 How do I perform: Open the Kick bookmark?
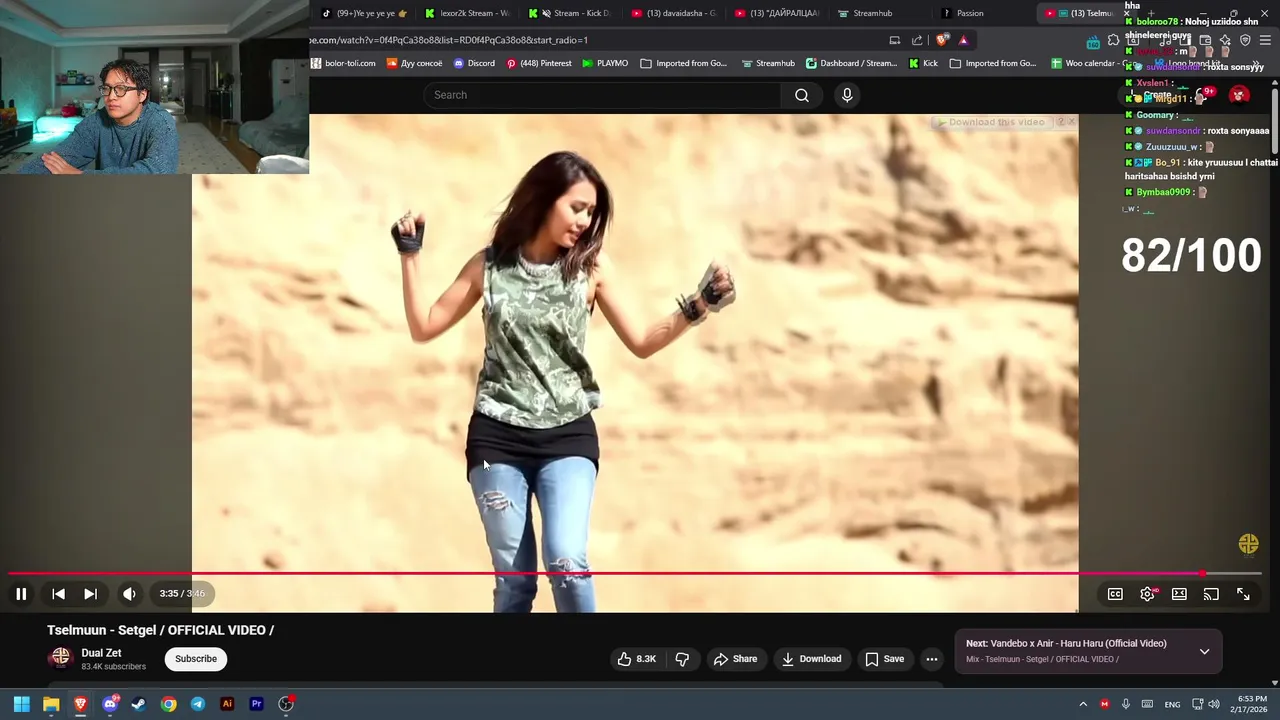tap(923, 63)
